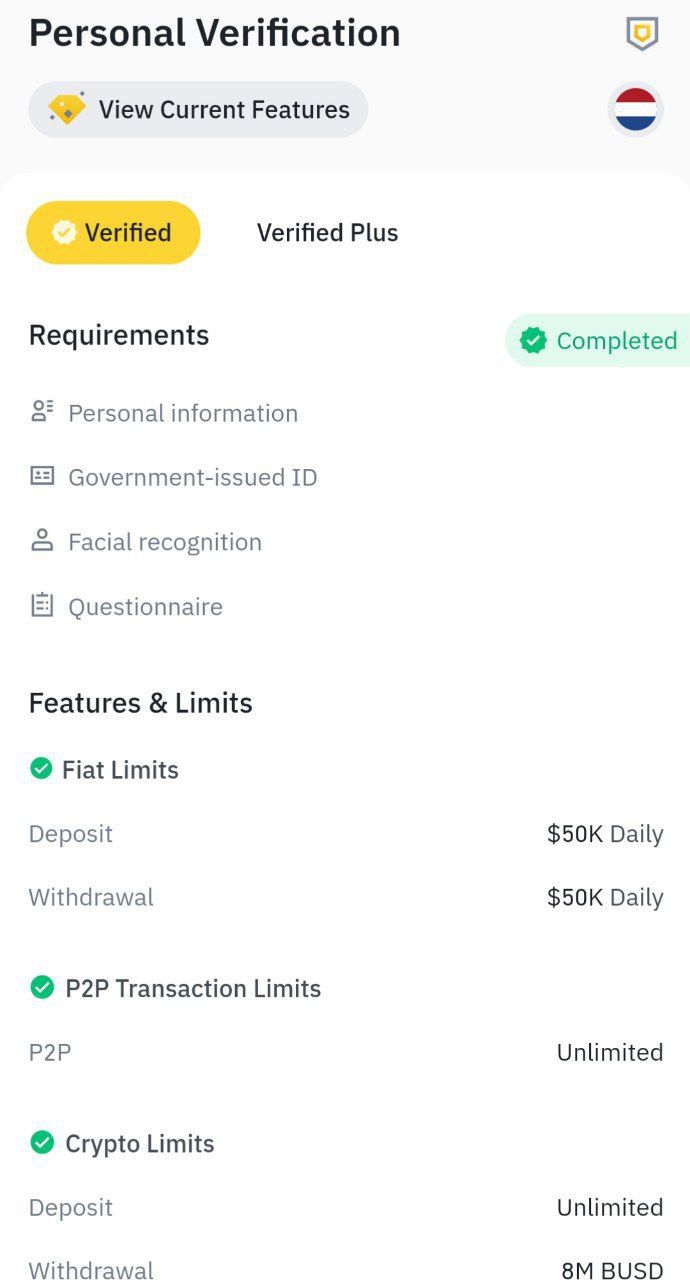
Task: Tap the fiat Deposit $50K Daily value
Action: [x=604, y=834]
